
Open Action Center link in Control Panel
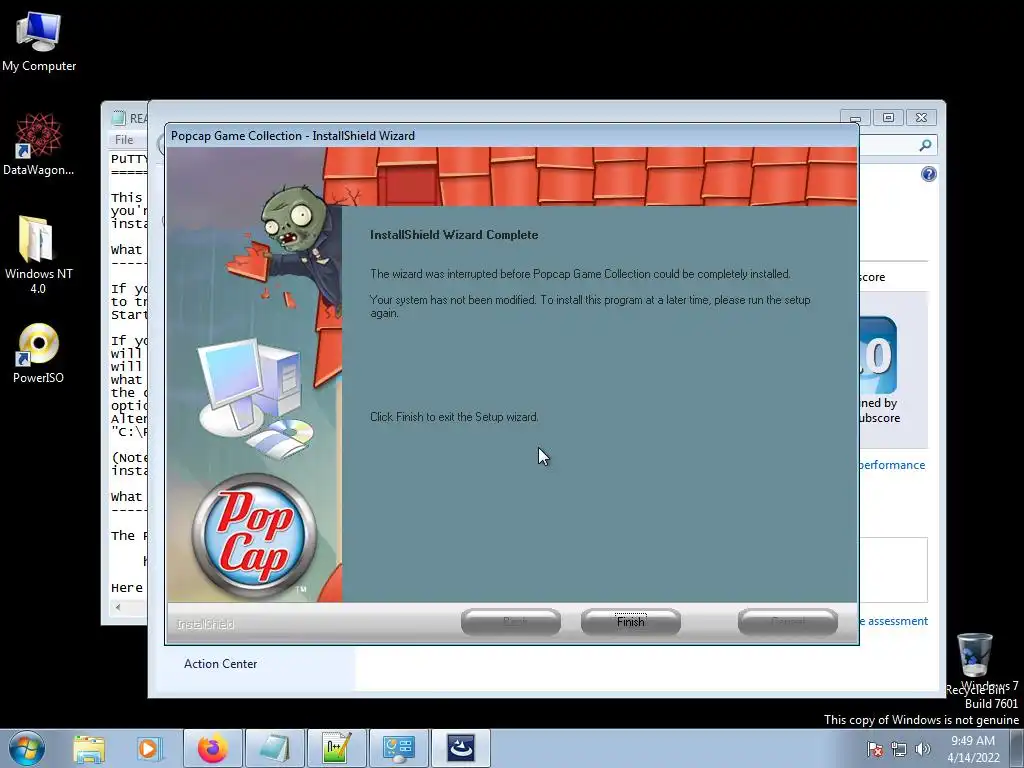(x=221, y=664)
